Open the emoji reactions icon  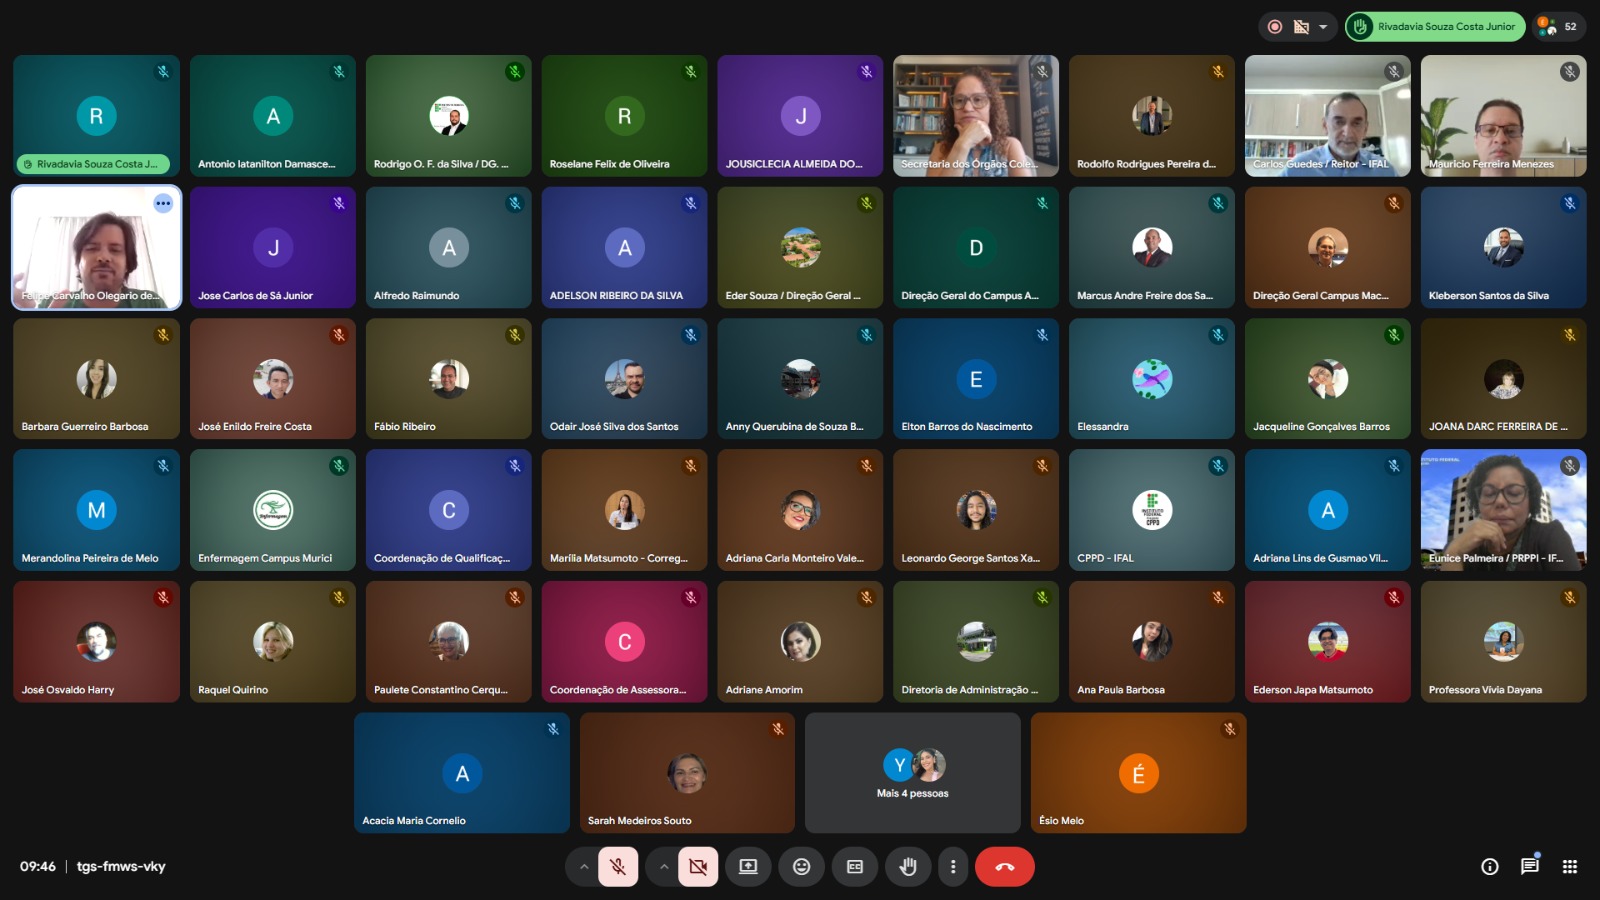click(x=801, y=867)
